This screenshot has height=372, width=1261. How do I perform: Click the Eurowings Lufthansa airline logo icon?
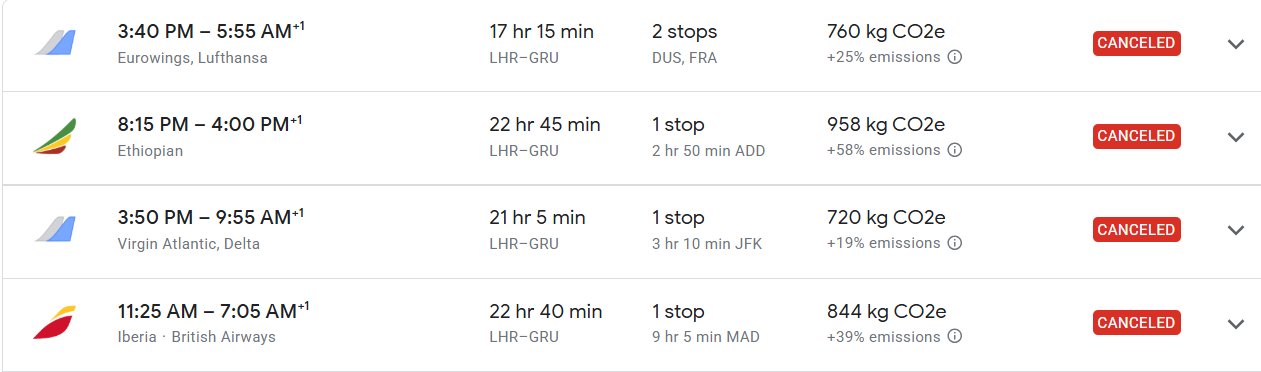coord(54,43)
